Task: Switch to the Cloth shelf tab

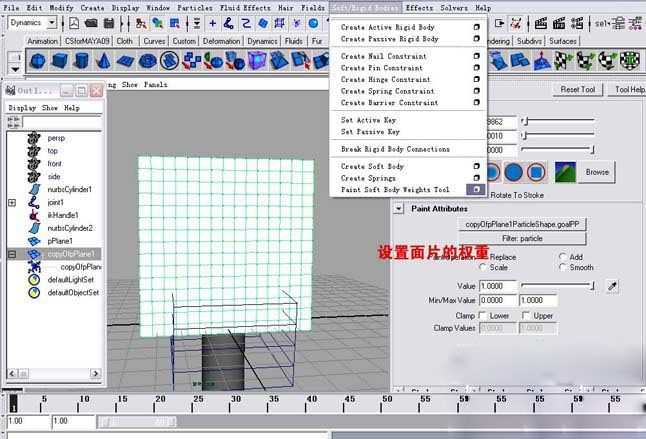Action: click(124, 41)
